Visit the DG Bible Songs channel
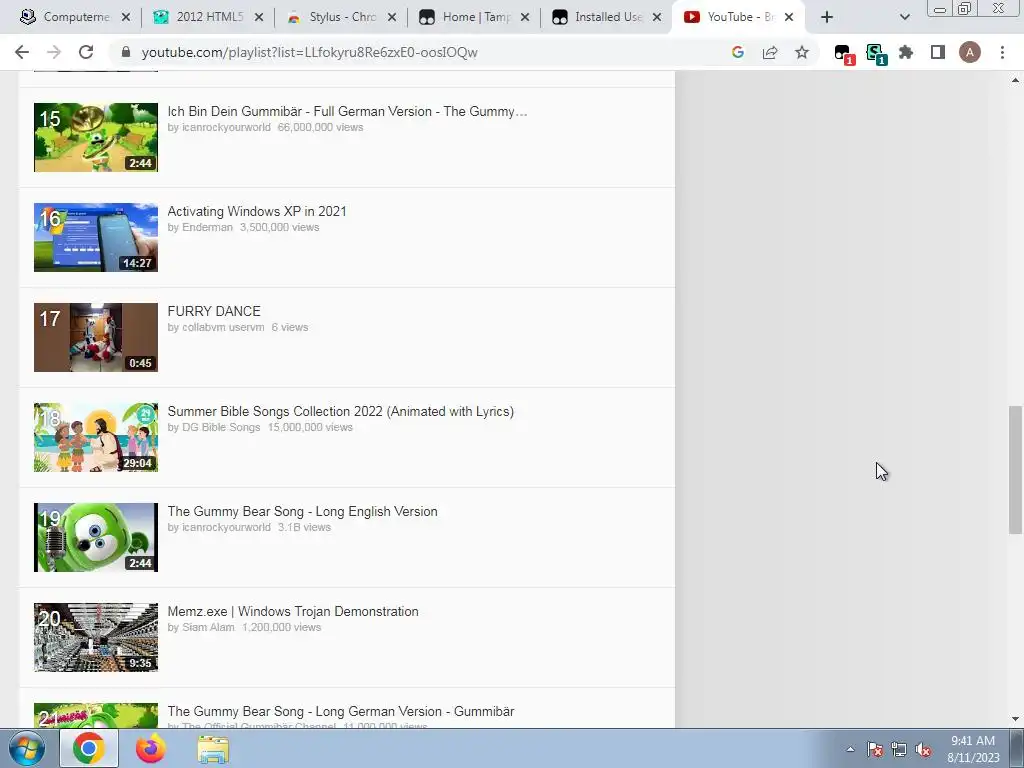 coord(221,427)
